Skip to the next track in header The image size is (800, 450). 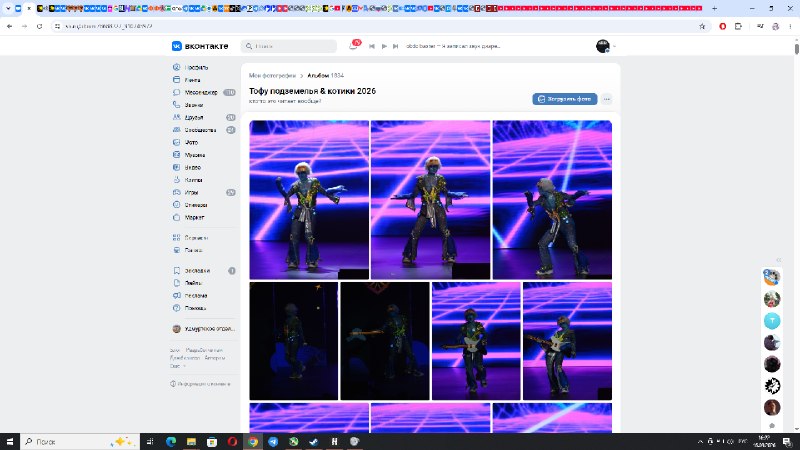coord(395,46)
